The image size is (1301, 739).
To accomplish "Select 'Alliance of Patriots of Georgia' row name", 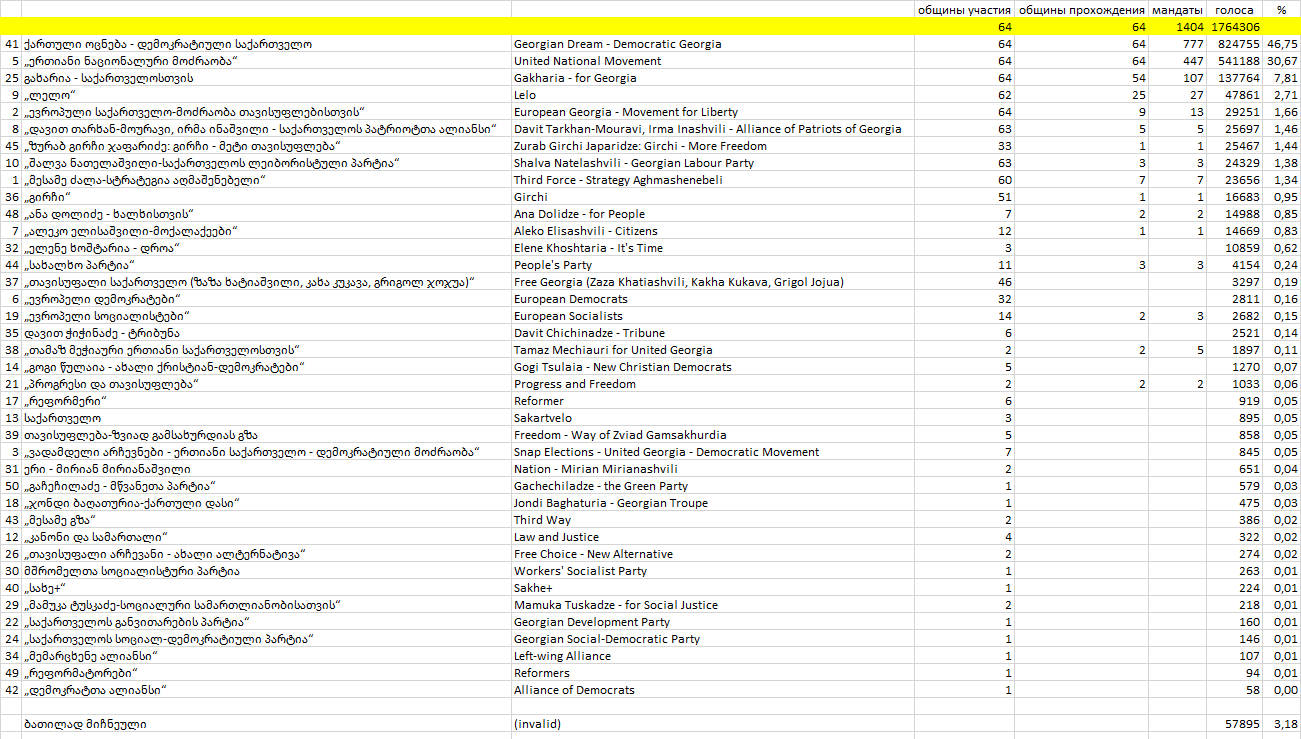I will click(713, 129).
